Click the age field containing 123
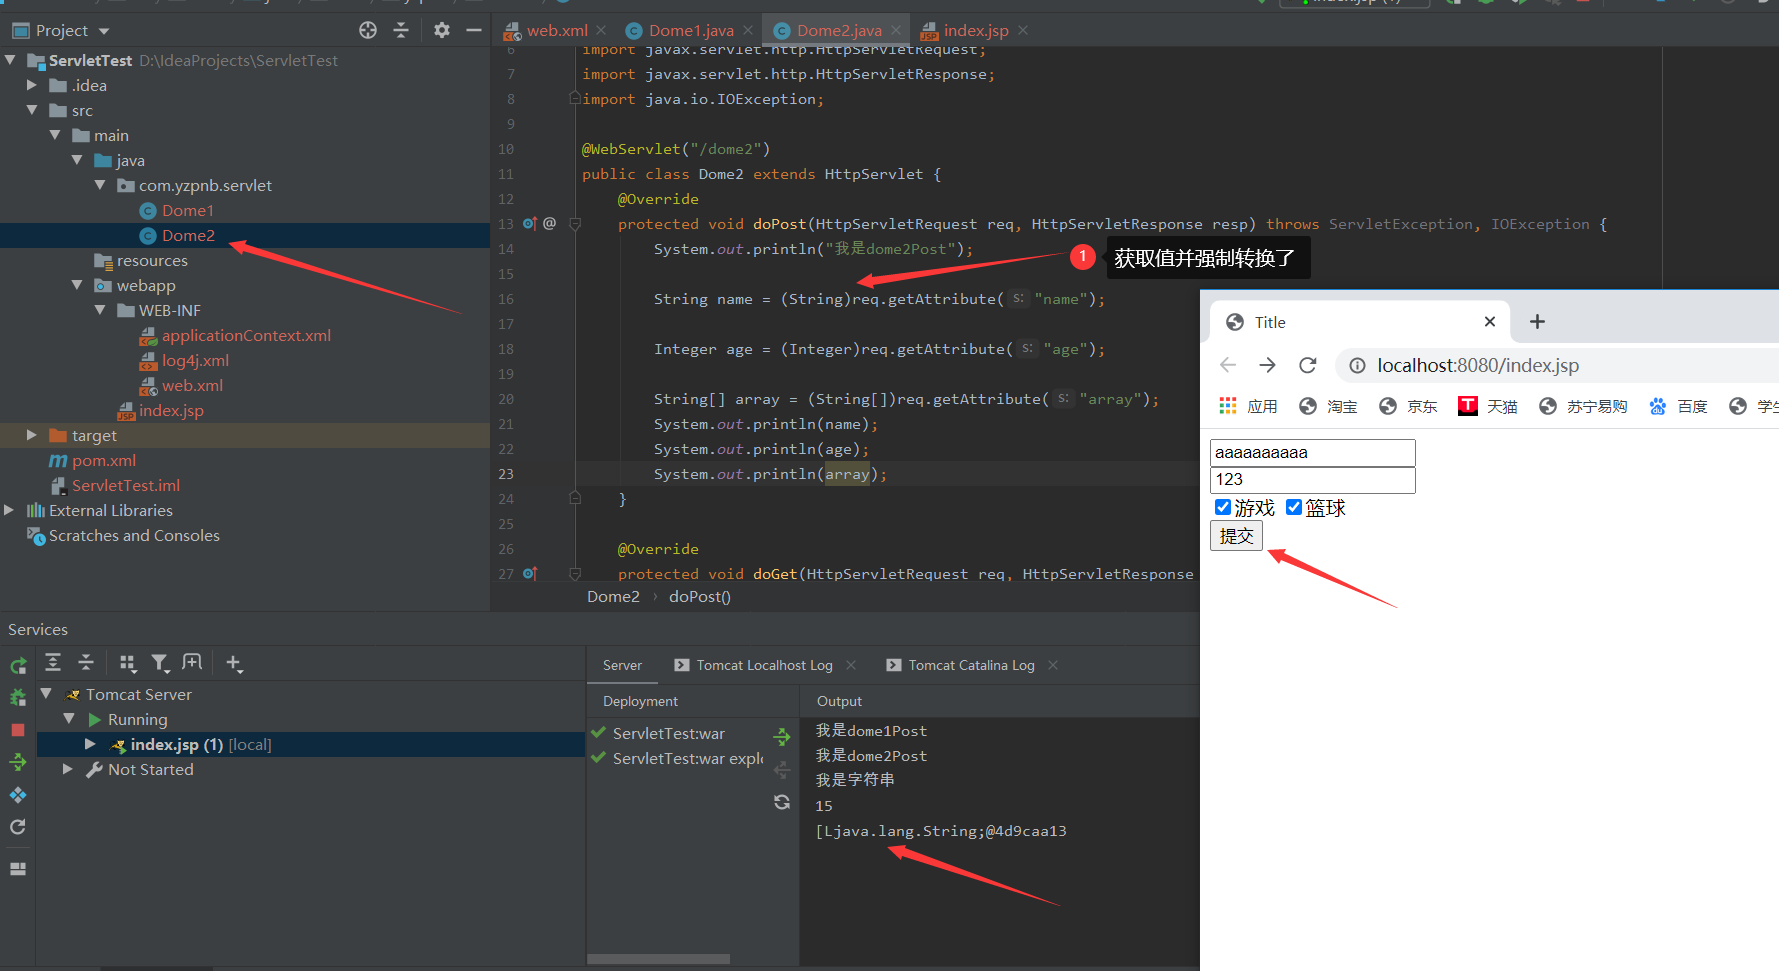Screen dimensions: 1779x971 coord(1312,480)
